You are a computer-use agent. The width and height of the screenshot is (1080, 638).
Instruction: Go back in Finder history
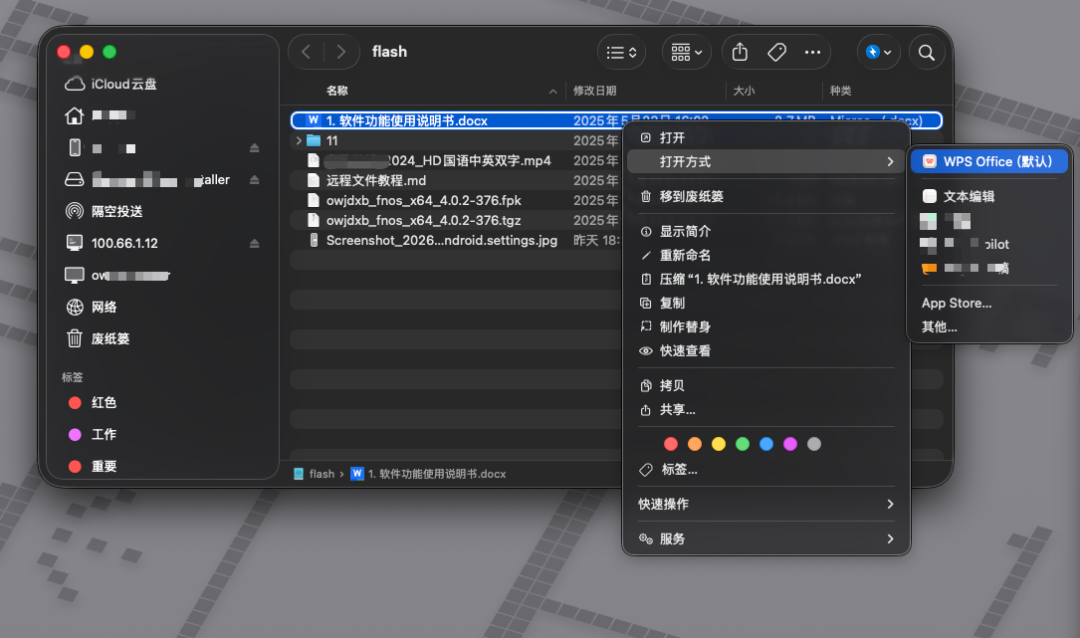[x=307, y=52]
